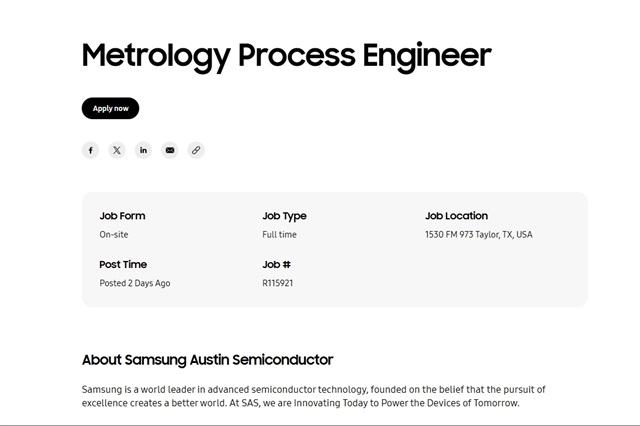Click the job number R115921
Viewport: 640px width, 426px height.
tap(277, 284)
